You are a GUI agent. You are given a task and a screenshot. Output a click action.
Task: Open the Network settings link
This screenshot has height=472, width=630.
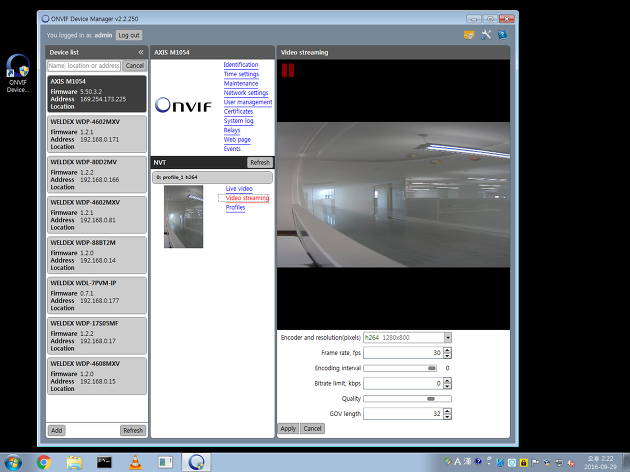pyautogui.click(x=246, y=93)
